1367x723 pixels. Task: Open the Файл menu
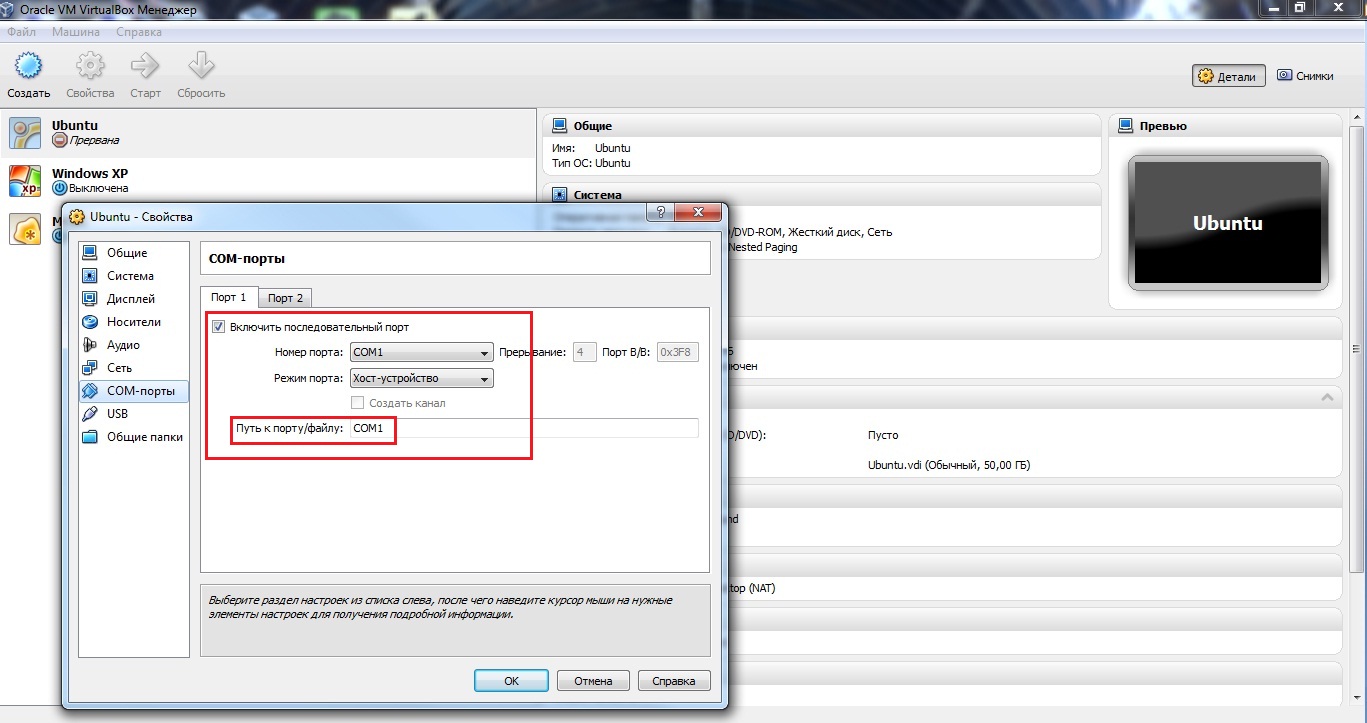click(21, 32)
